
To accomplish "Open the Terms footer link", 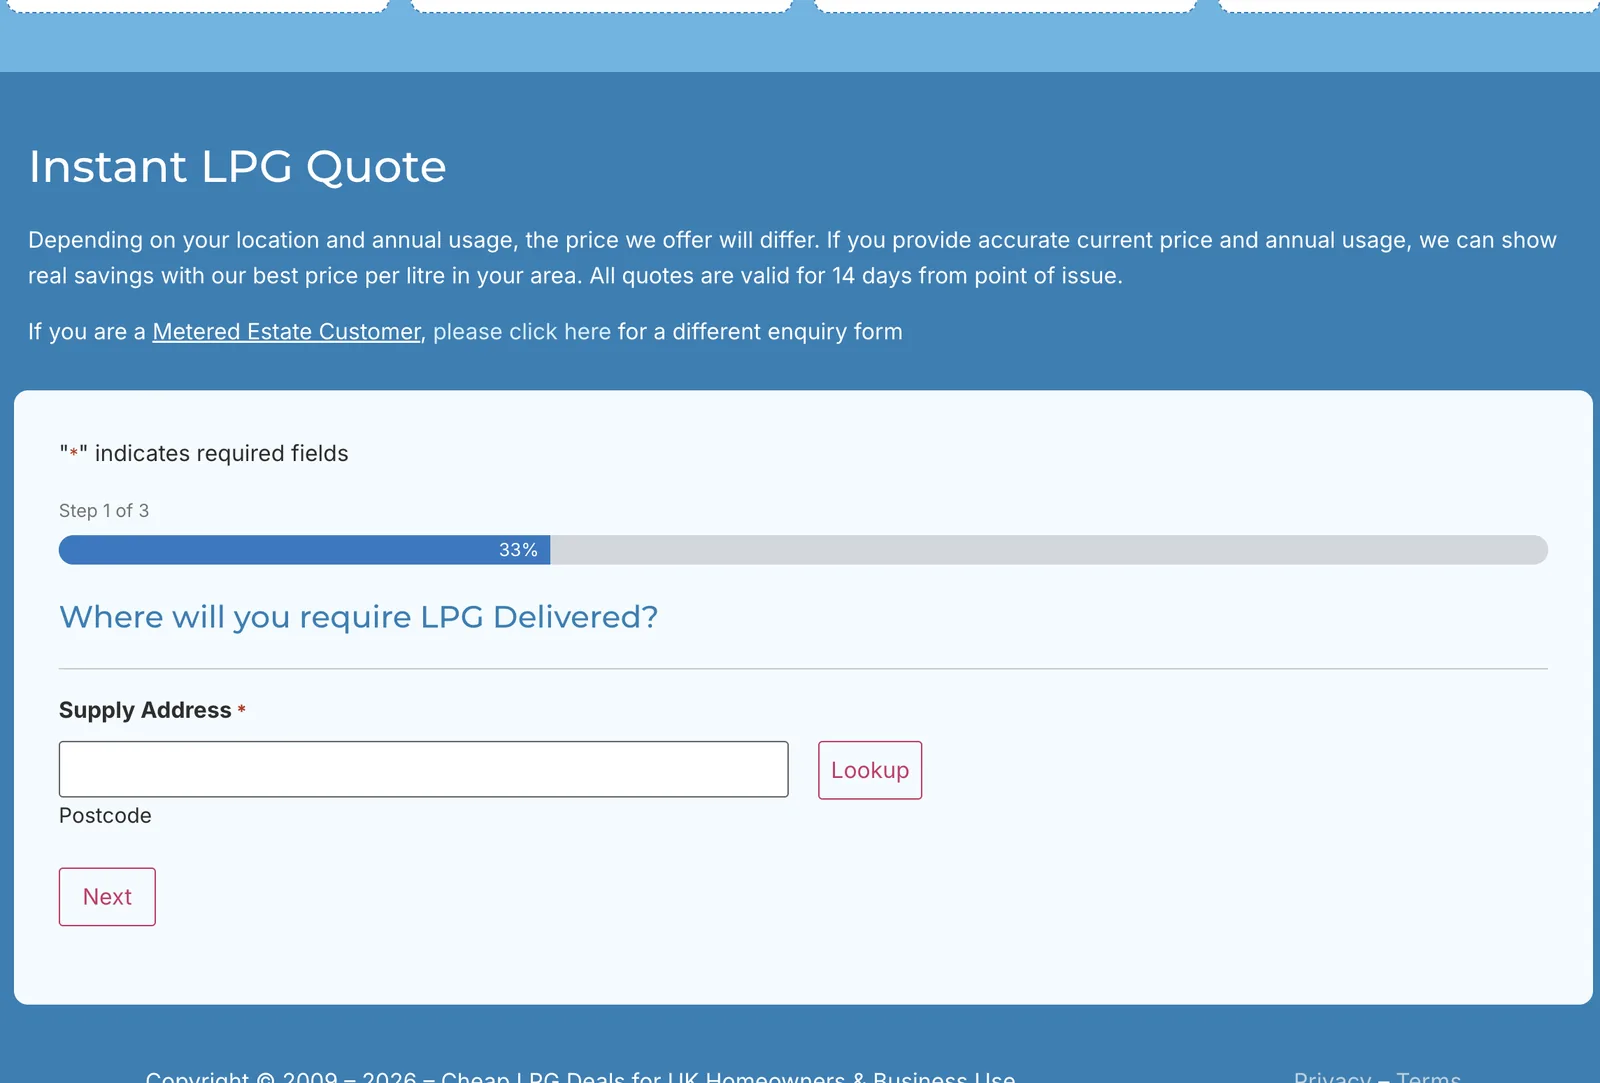I will click(x=1428, y=1077).
